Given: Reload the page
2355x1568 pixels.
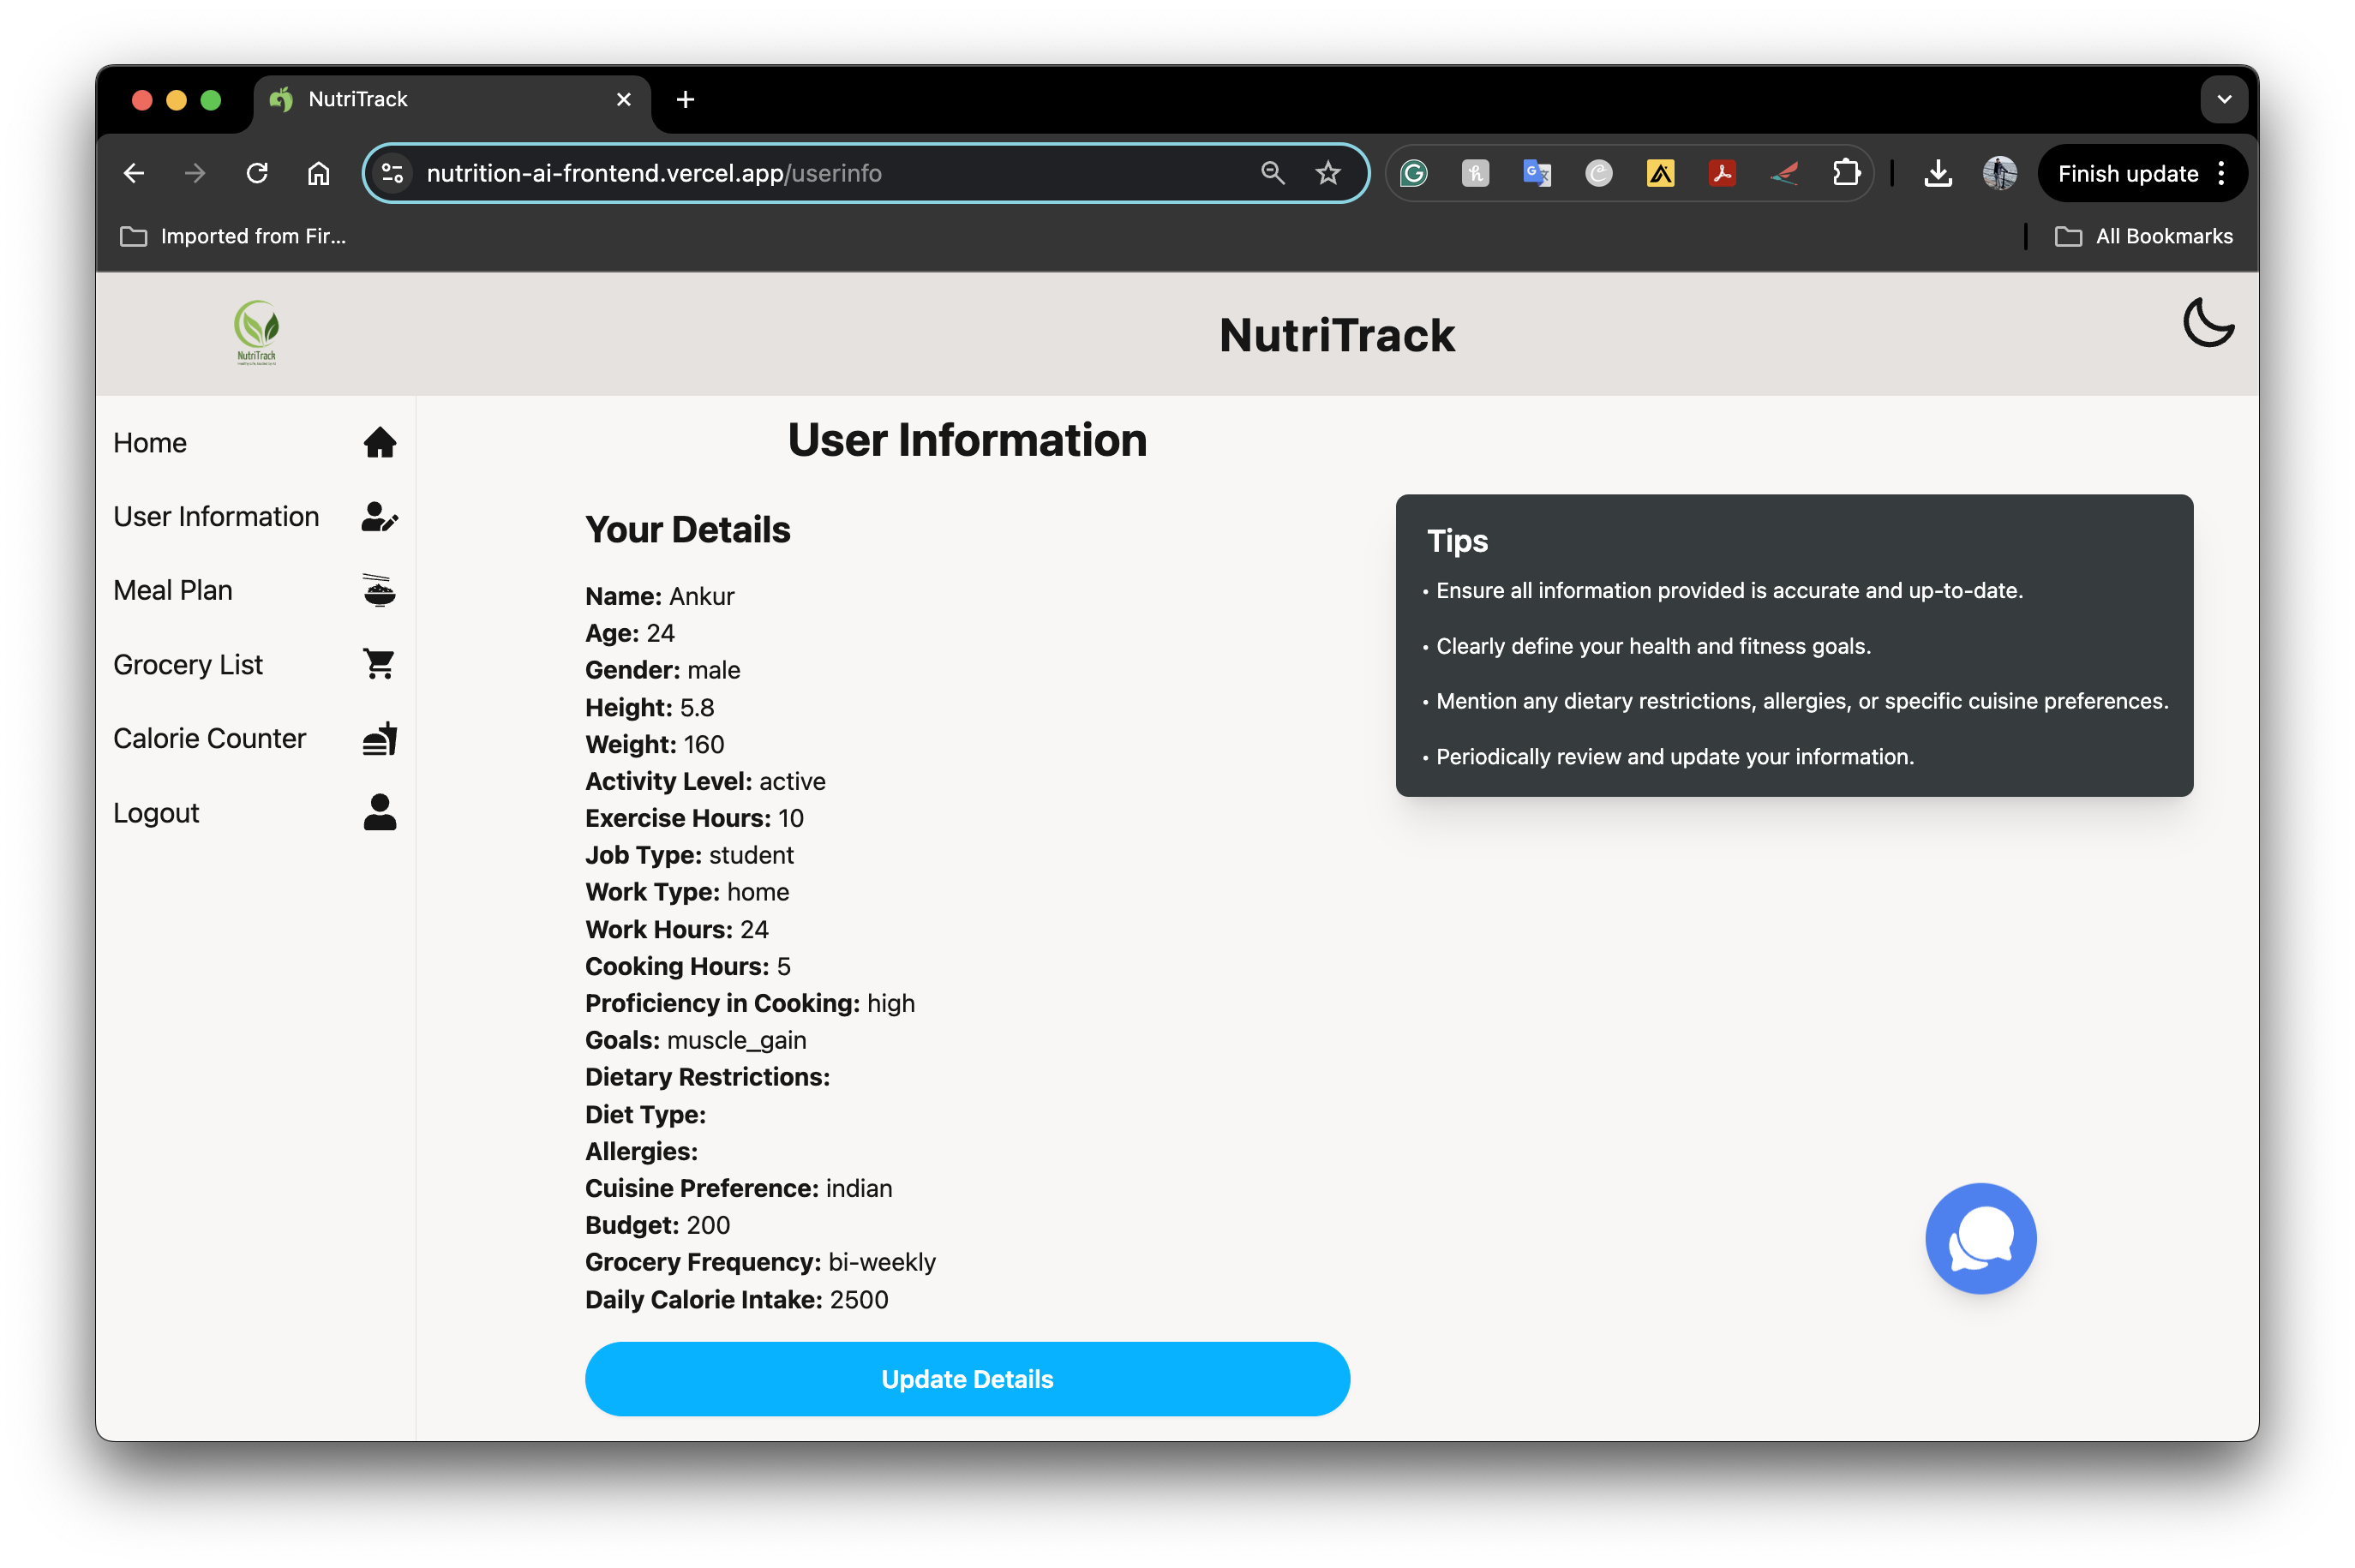Looking at the screenshot, I should (x=257, y=174).
